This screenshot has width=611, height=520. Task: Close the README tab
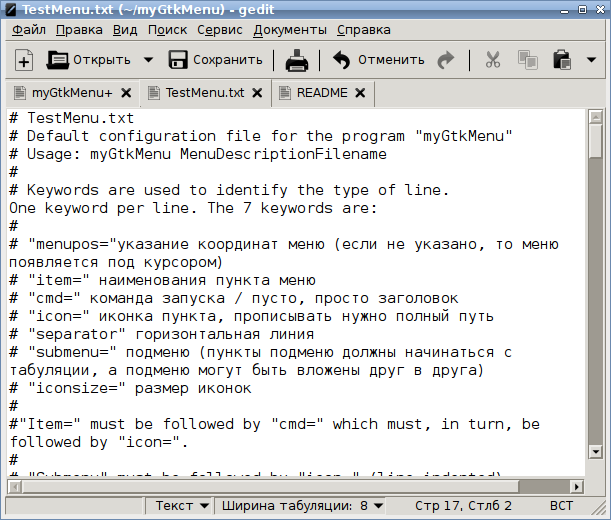point(360,93)
